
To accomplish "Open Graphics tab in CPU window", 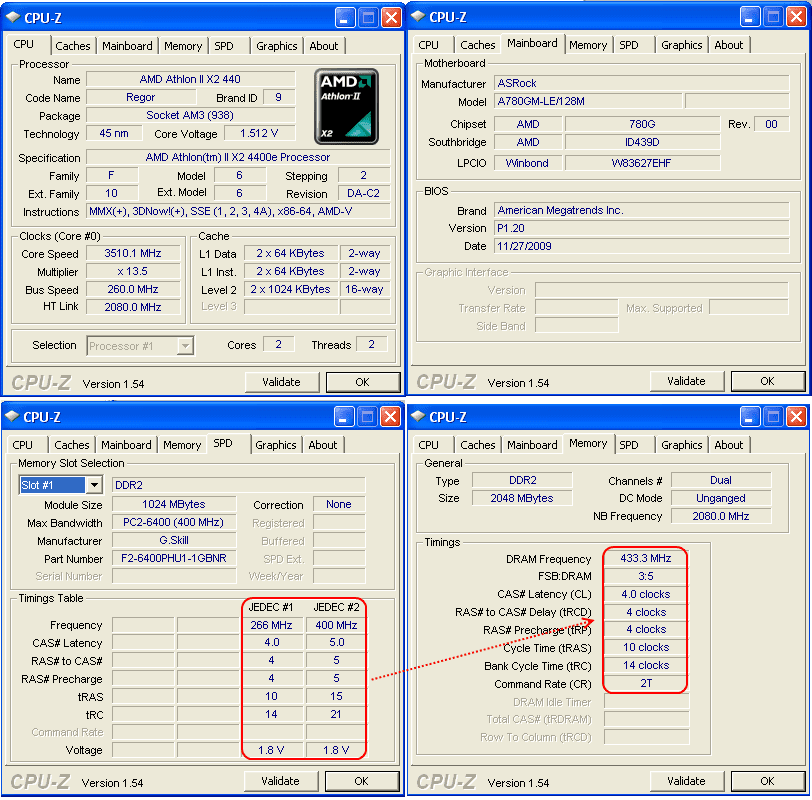I will coord(277,46).
